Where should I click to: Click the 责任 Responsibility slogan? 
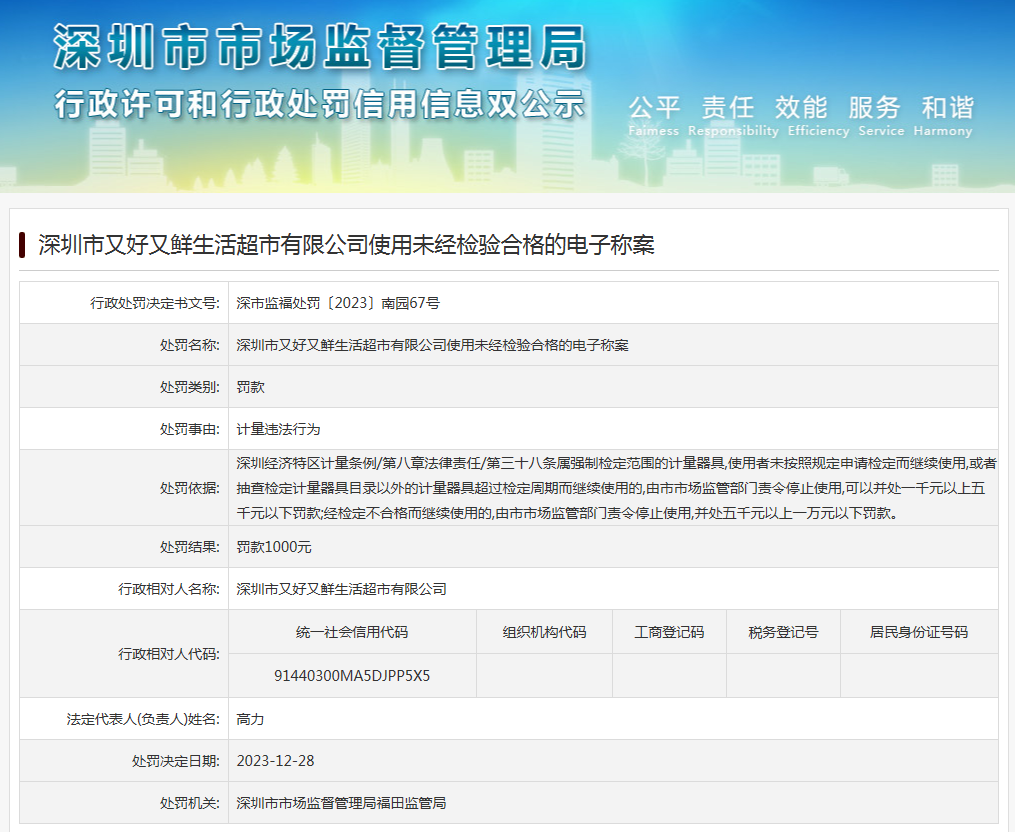pos(733,115)
